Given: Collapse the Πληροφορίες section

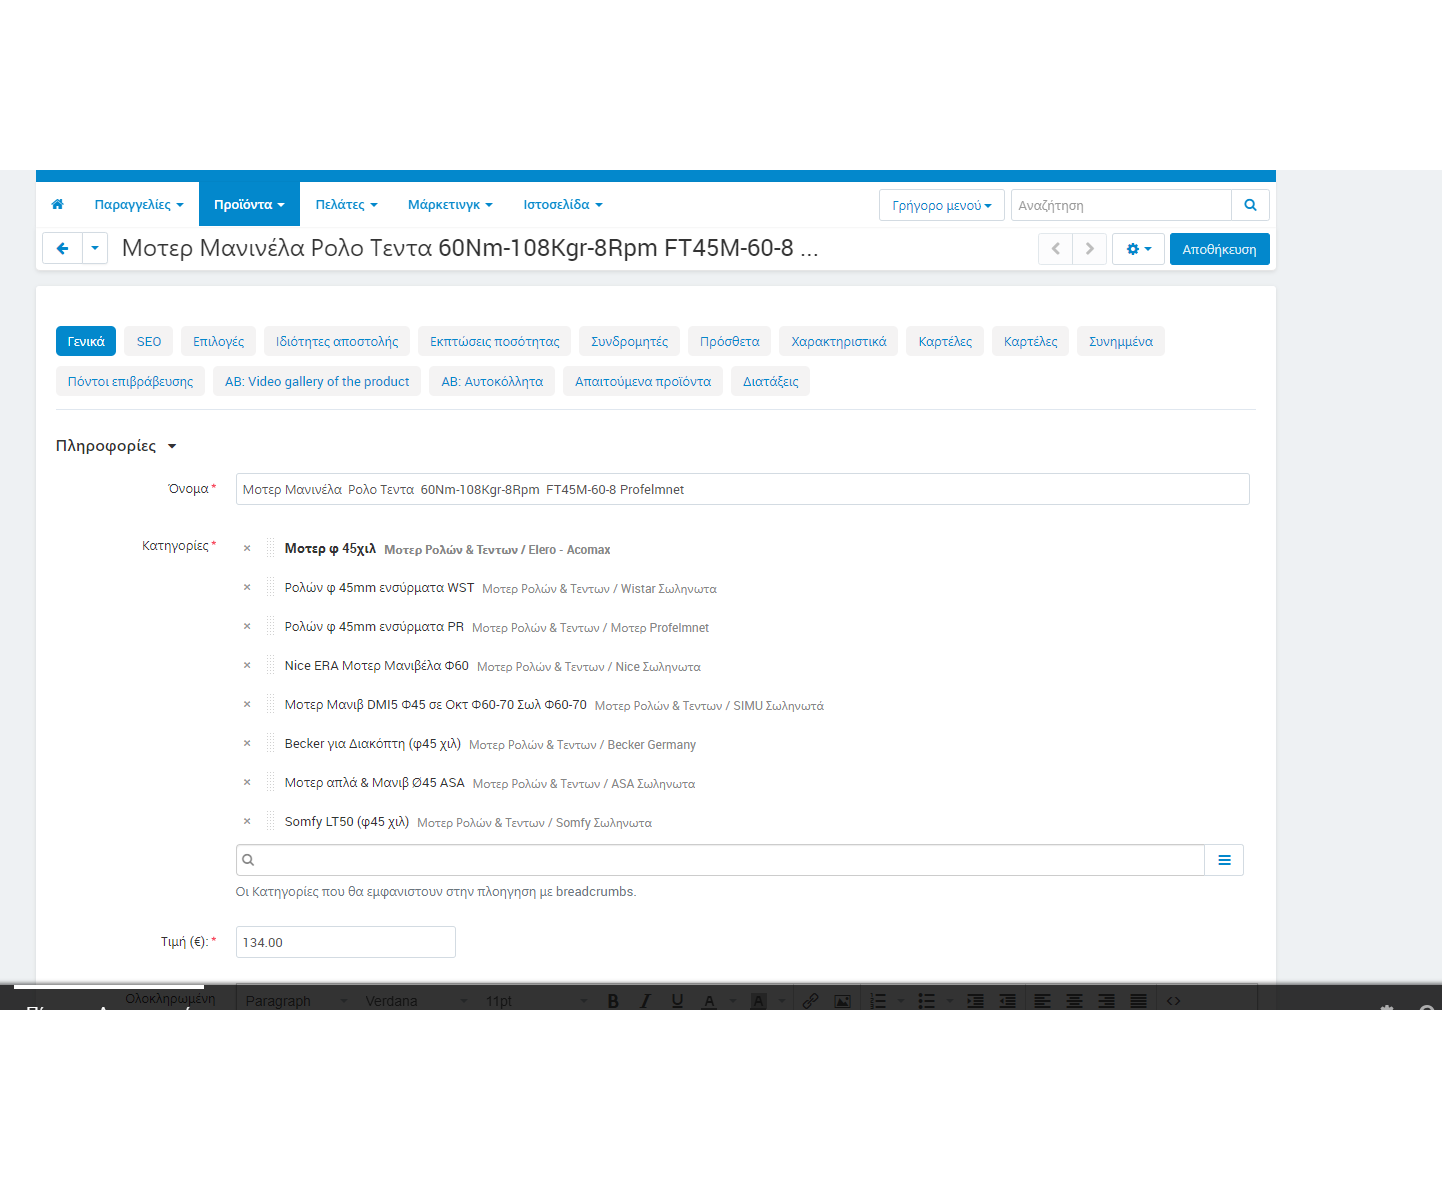Looking at the screenshot, I should point(116,446).
